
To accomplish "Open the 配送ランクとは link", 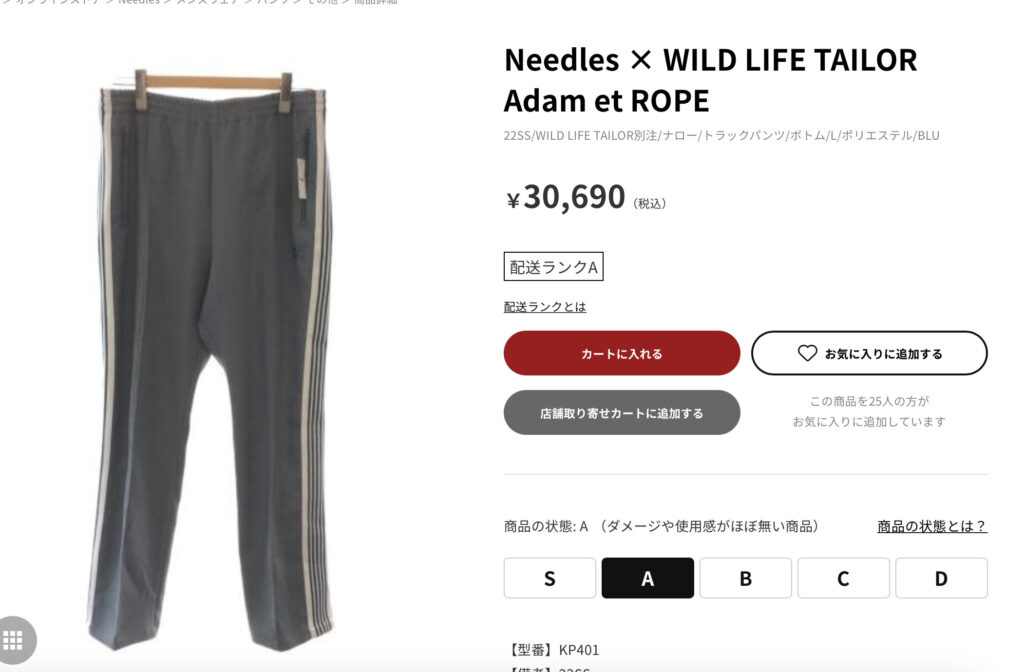I will point(545,307).
